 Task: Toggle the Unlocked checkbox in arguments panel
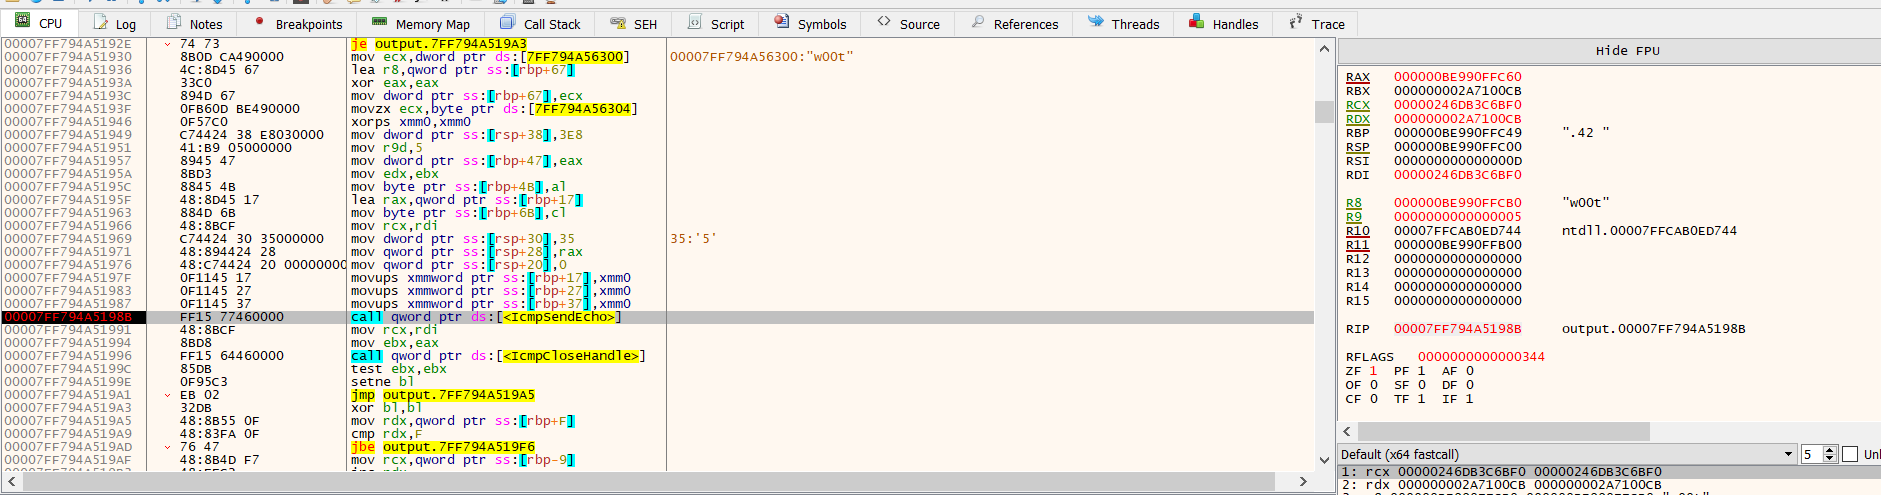pyautogui.click(x=1850, y=454)
